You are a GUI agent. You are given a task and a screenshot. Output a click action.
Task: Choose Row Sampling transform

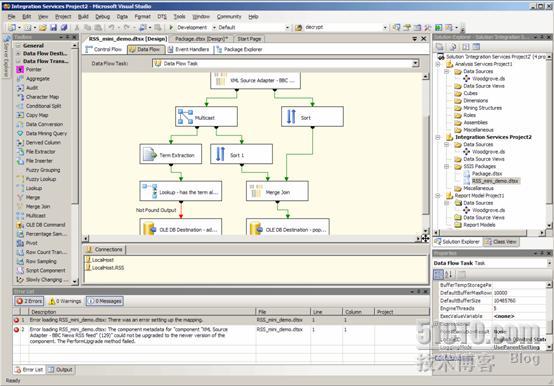[x=41, y=261]
